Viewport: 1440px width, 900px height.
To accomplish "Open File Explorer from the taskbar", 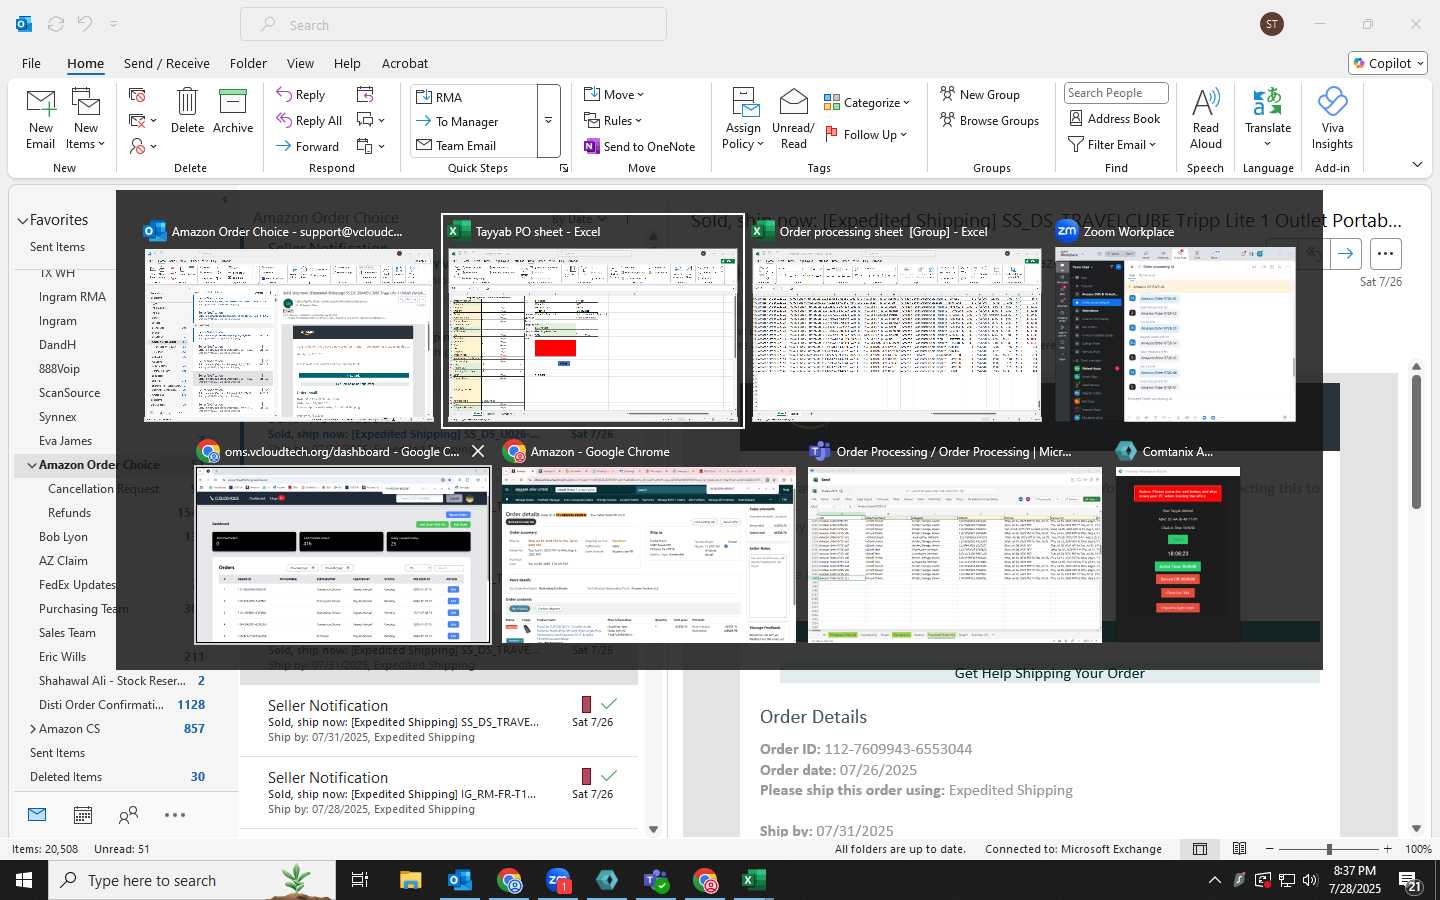I will click(x=411, y=880).
